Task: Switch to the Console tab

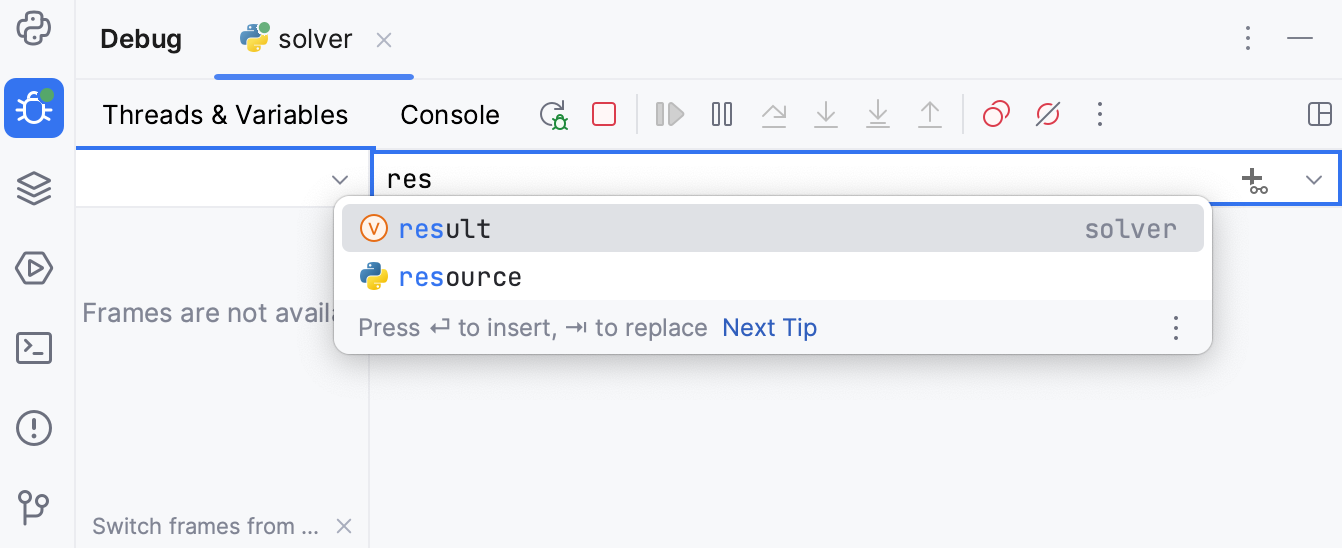Action: (450, 115)
